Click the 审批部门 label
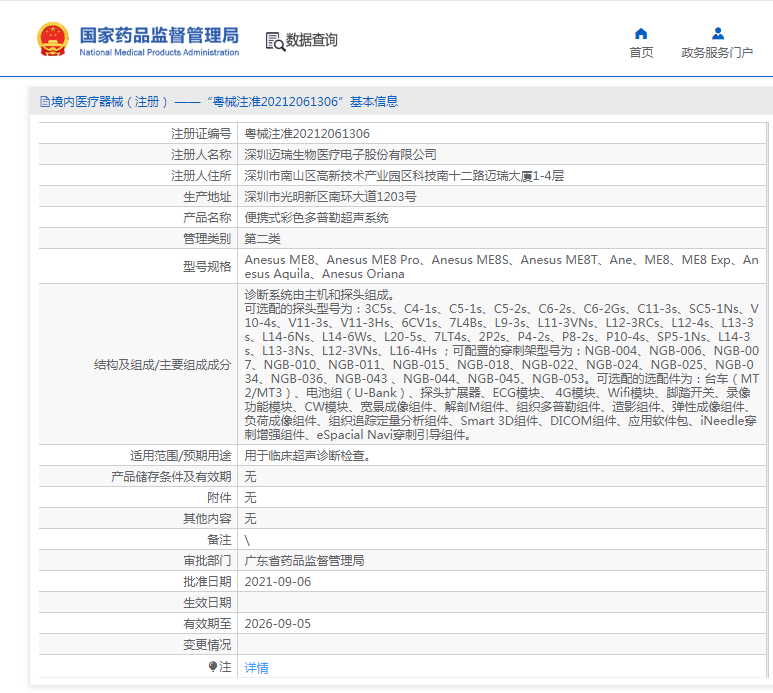Viewport: 773px width, 693px height. coord(207,561)
